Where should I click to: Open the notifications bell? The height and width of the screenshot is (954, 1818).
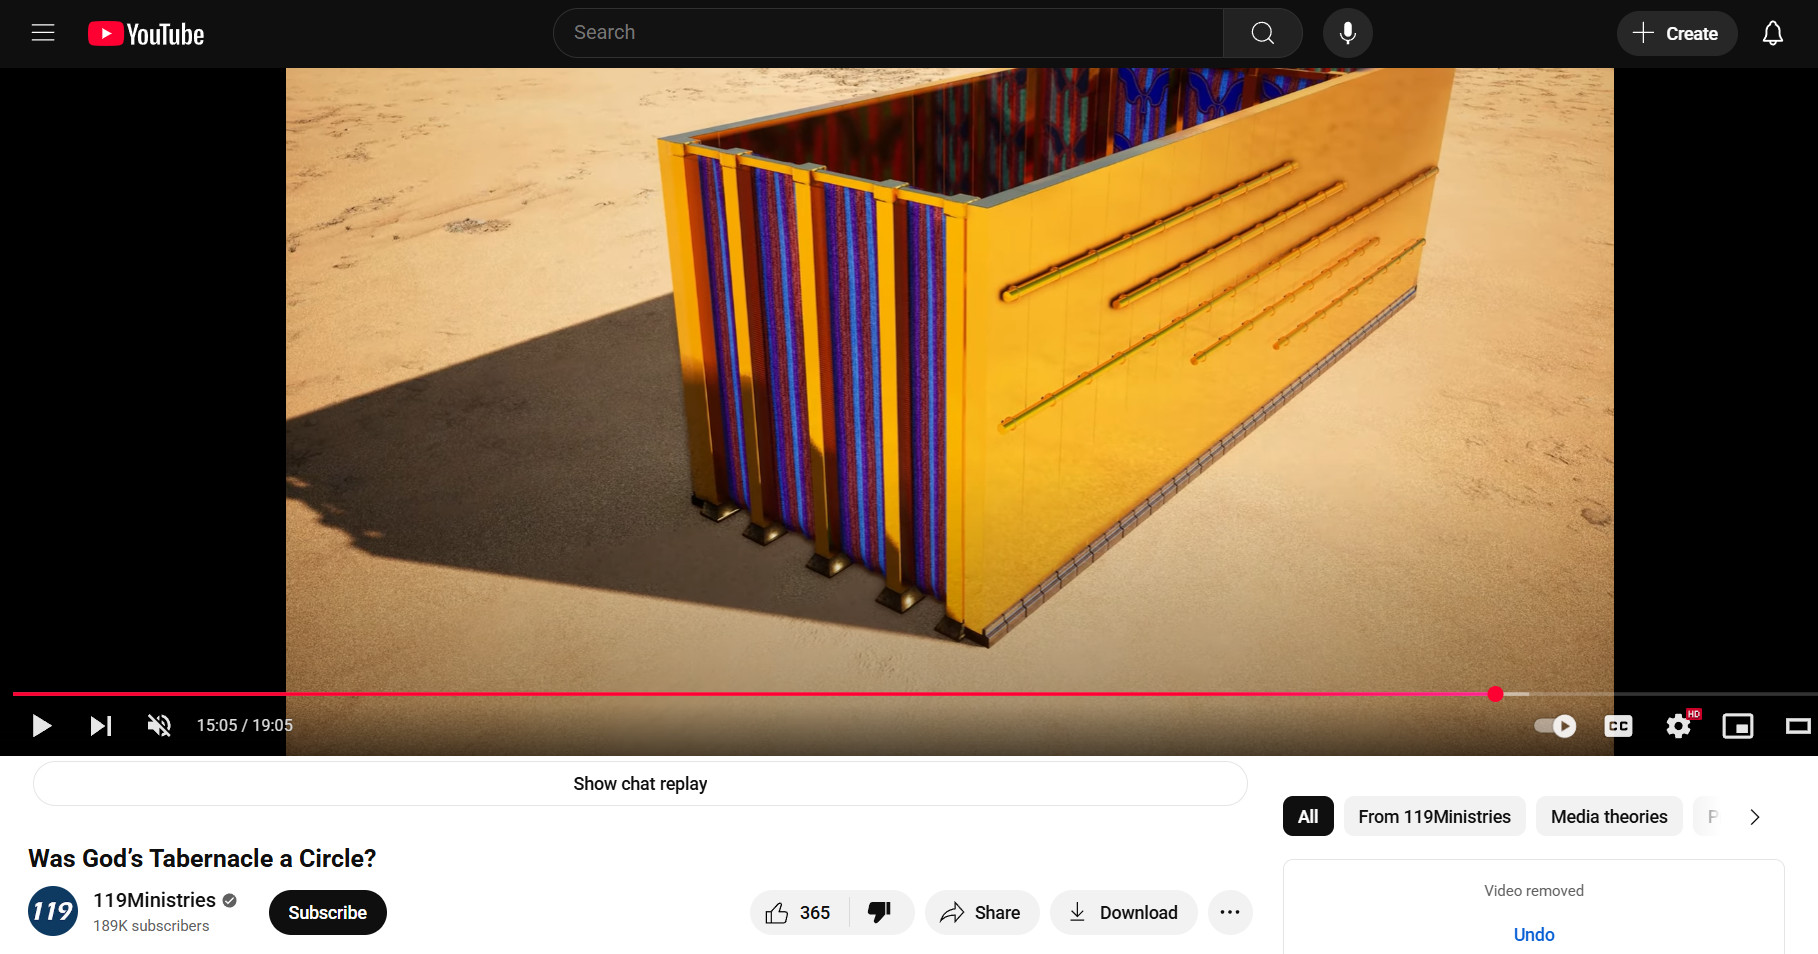[1772, 33]
